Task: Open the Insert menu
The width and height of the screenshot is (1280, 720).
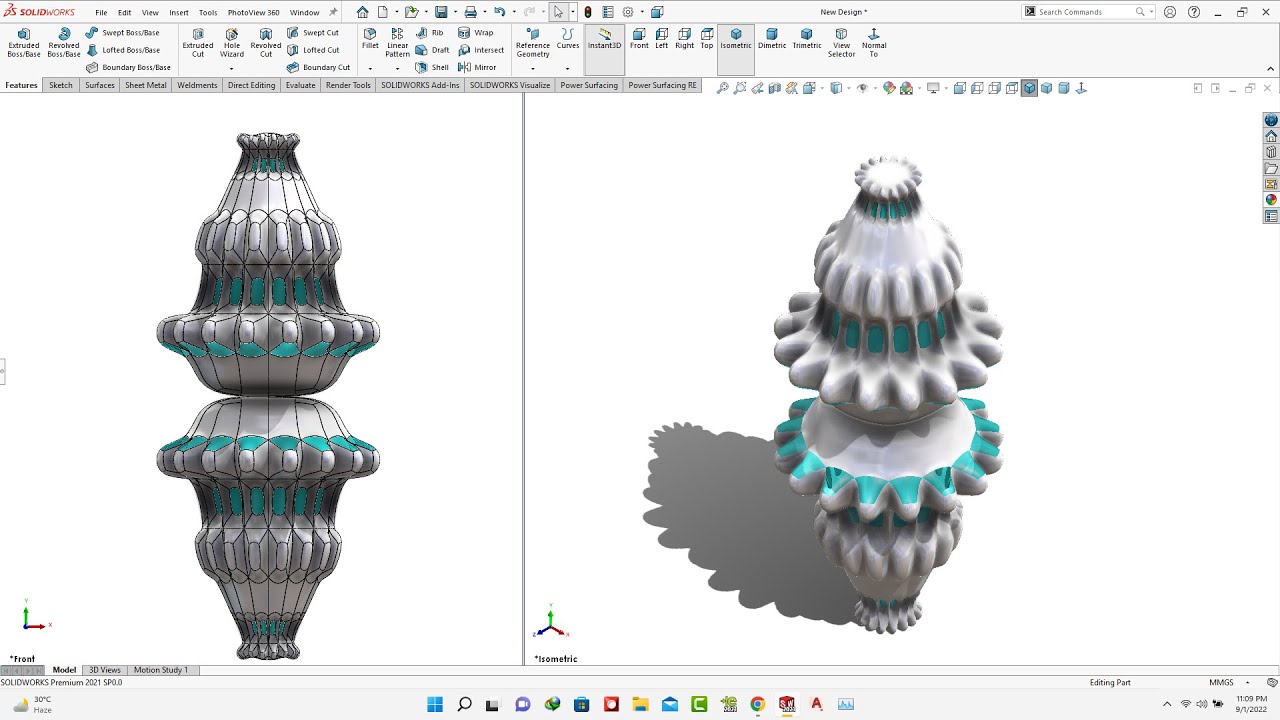Action: [179, 13]
